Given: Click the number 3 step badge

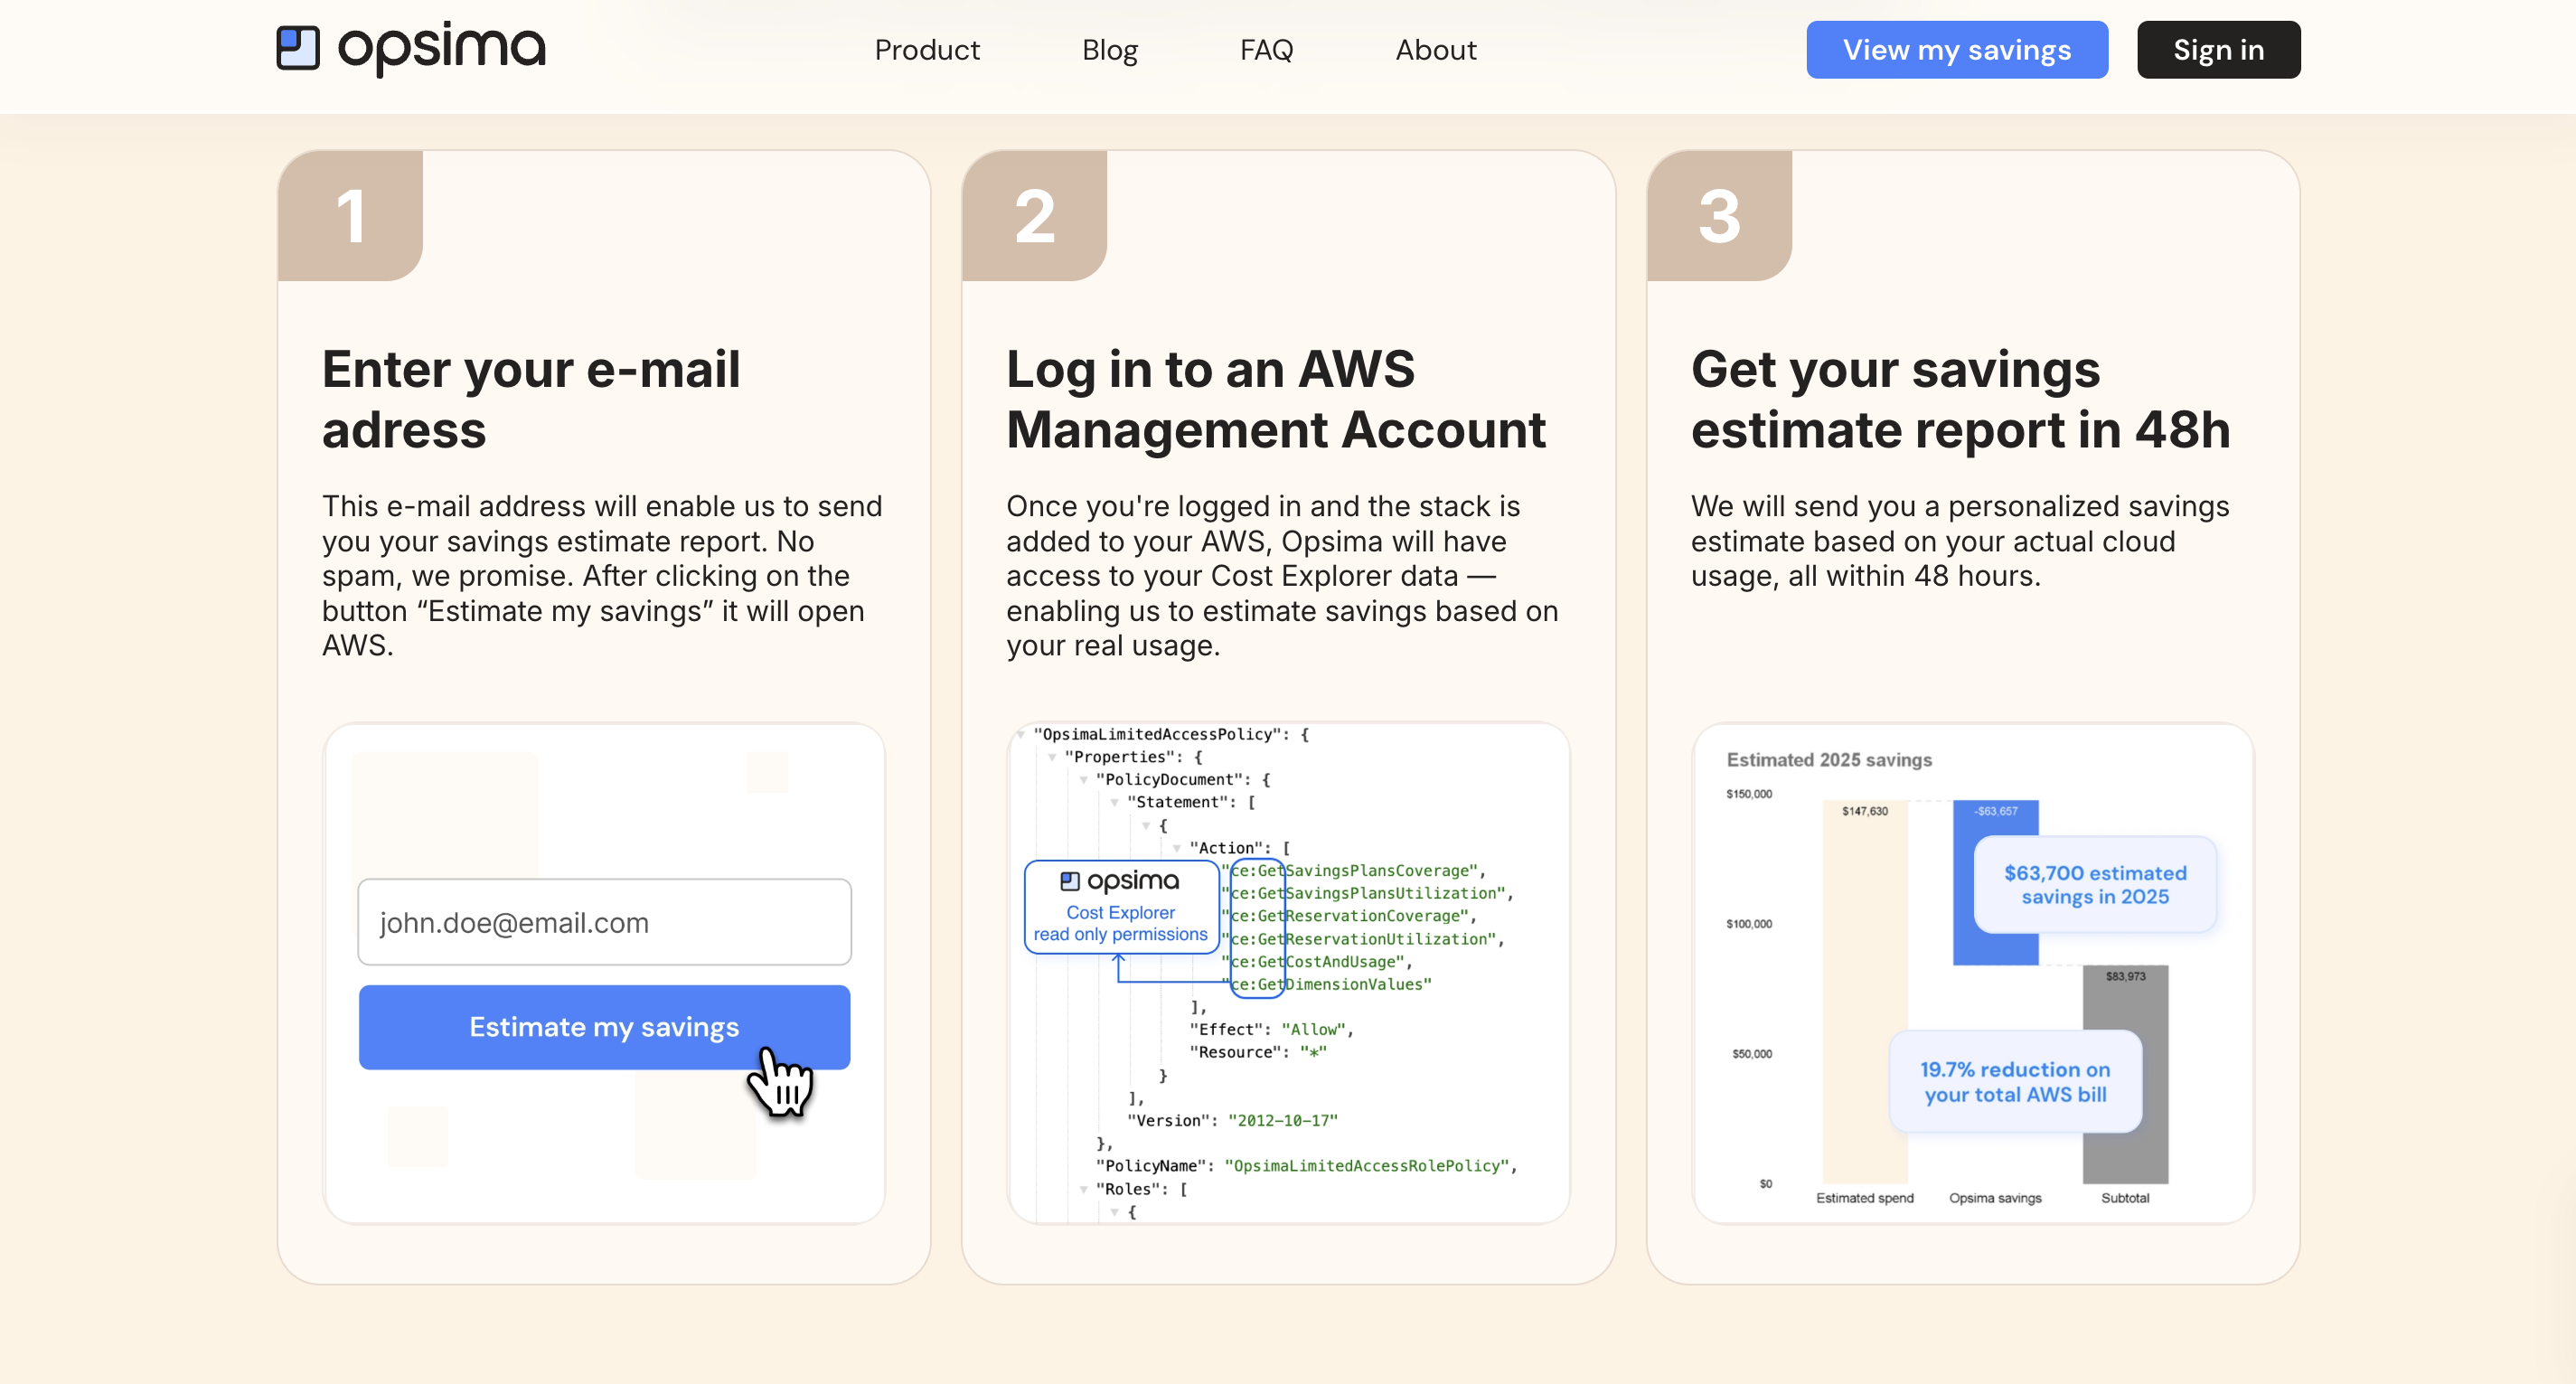Looking at the screenshot, I should point(1719,215).
